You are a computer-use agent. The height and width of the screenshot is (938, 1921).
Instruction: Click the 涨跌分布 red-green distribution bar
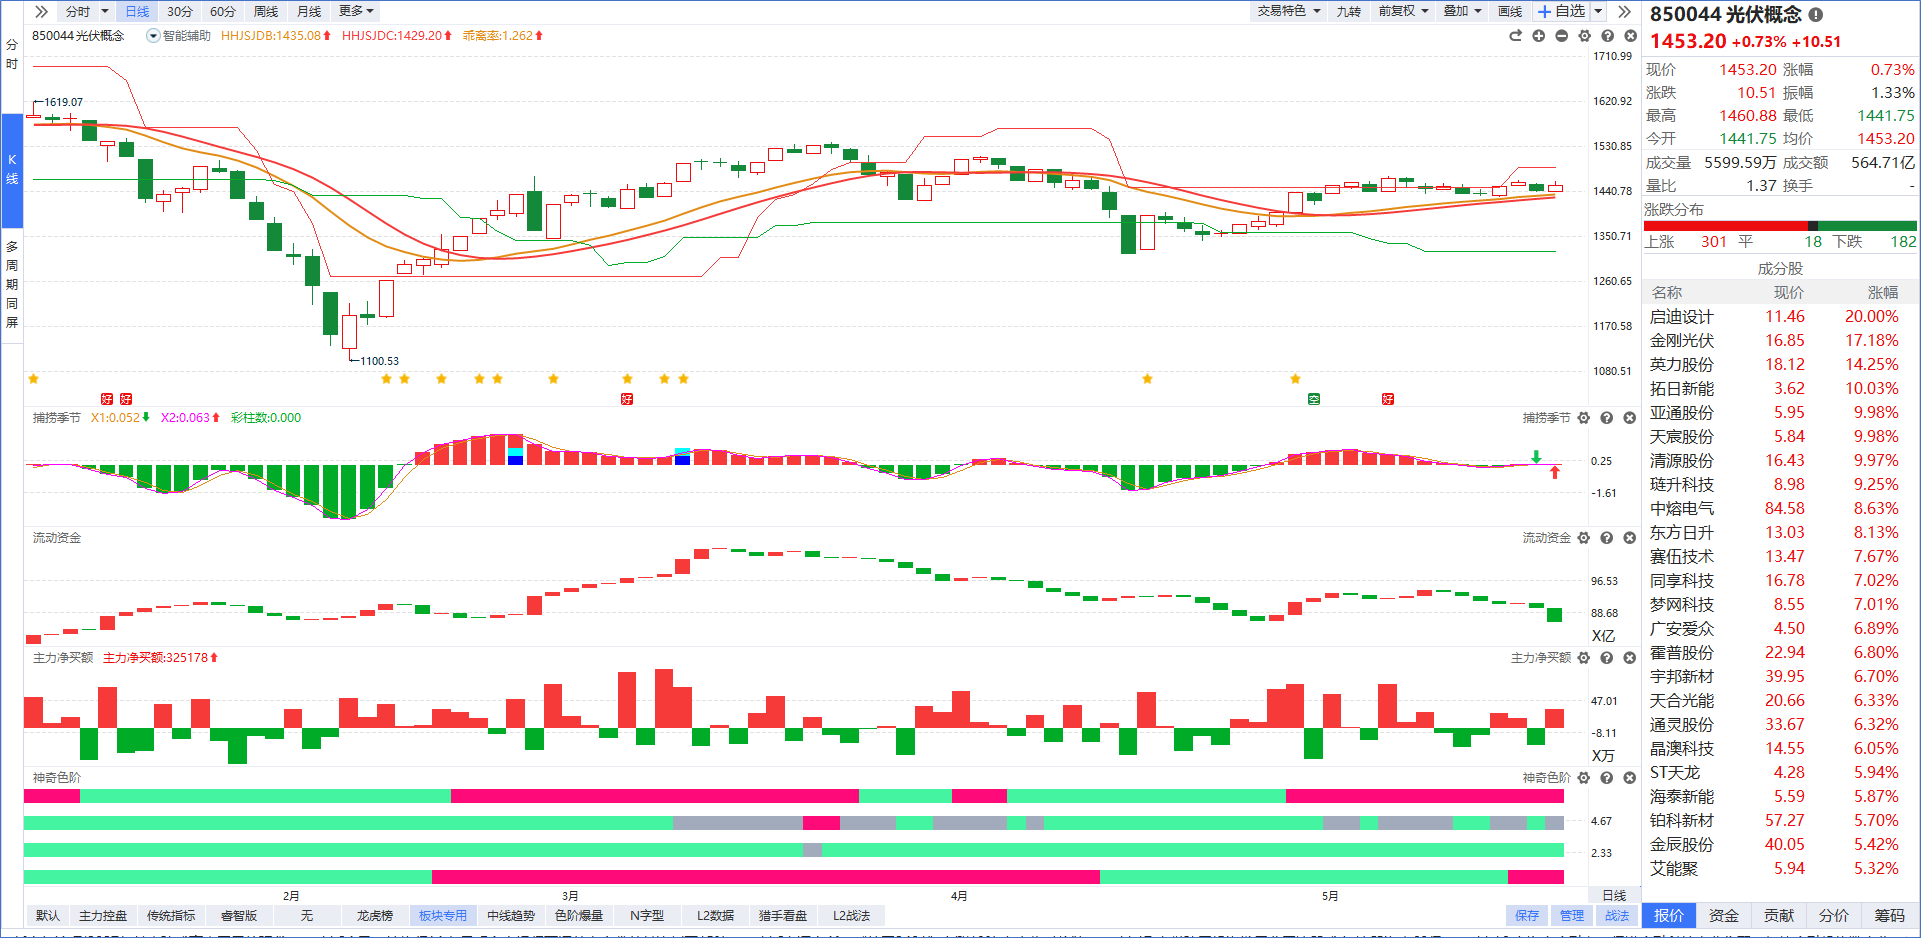tap(1780, 226)
